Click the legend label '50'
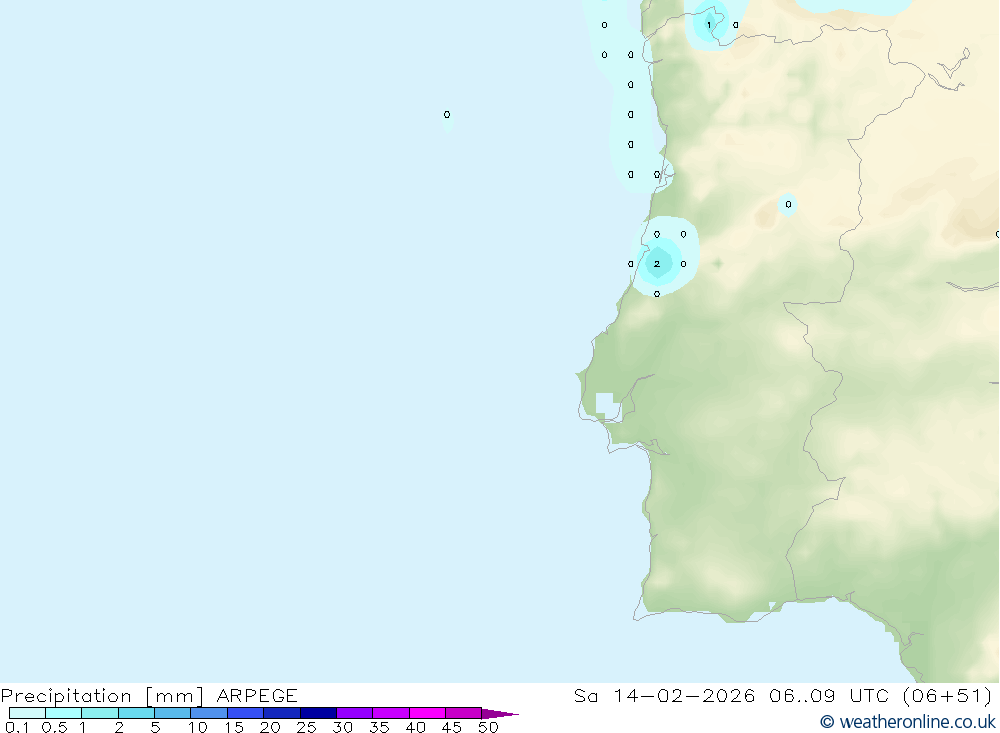Image resolution: width=1000 pixels, height=733 pixels. [x=489, y=727]
